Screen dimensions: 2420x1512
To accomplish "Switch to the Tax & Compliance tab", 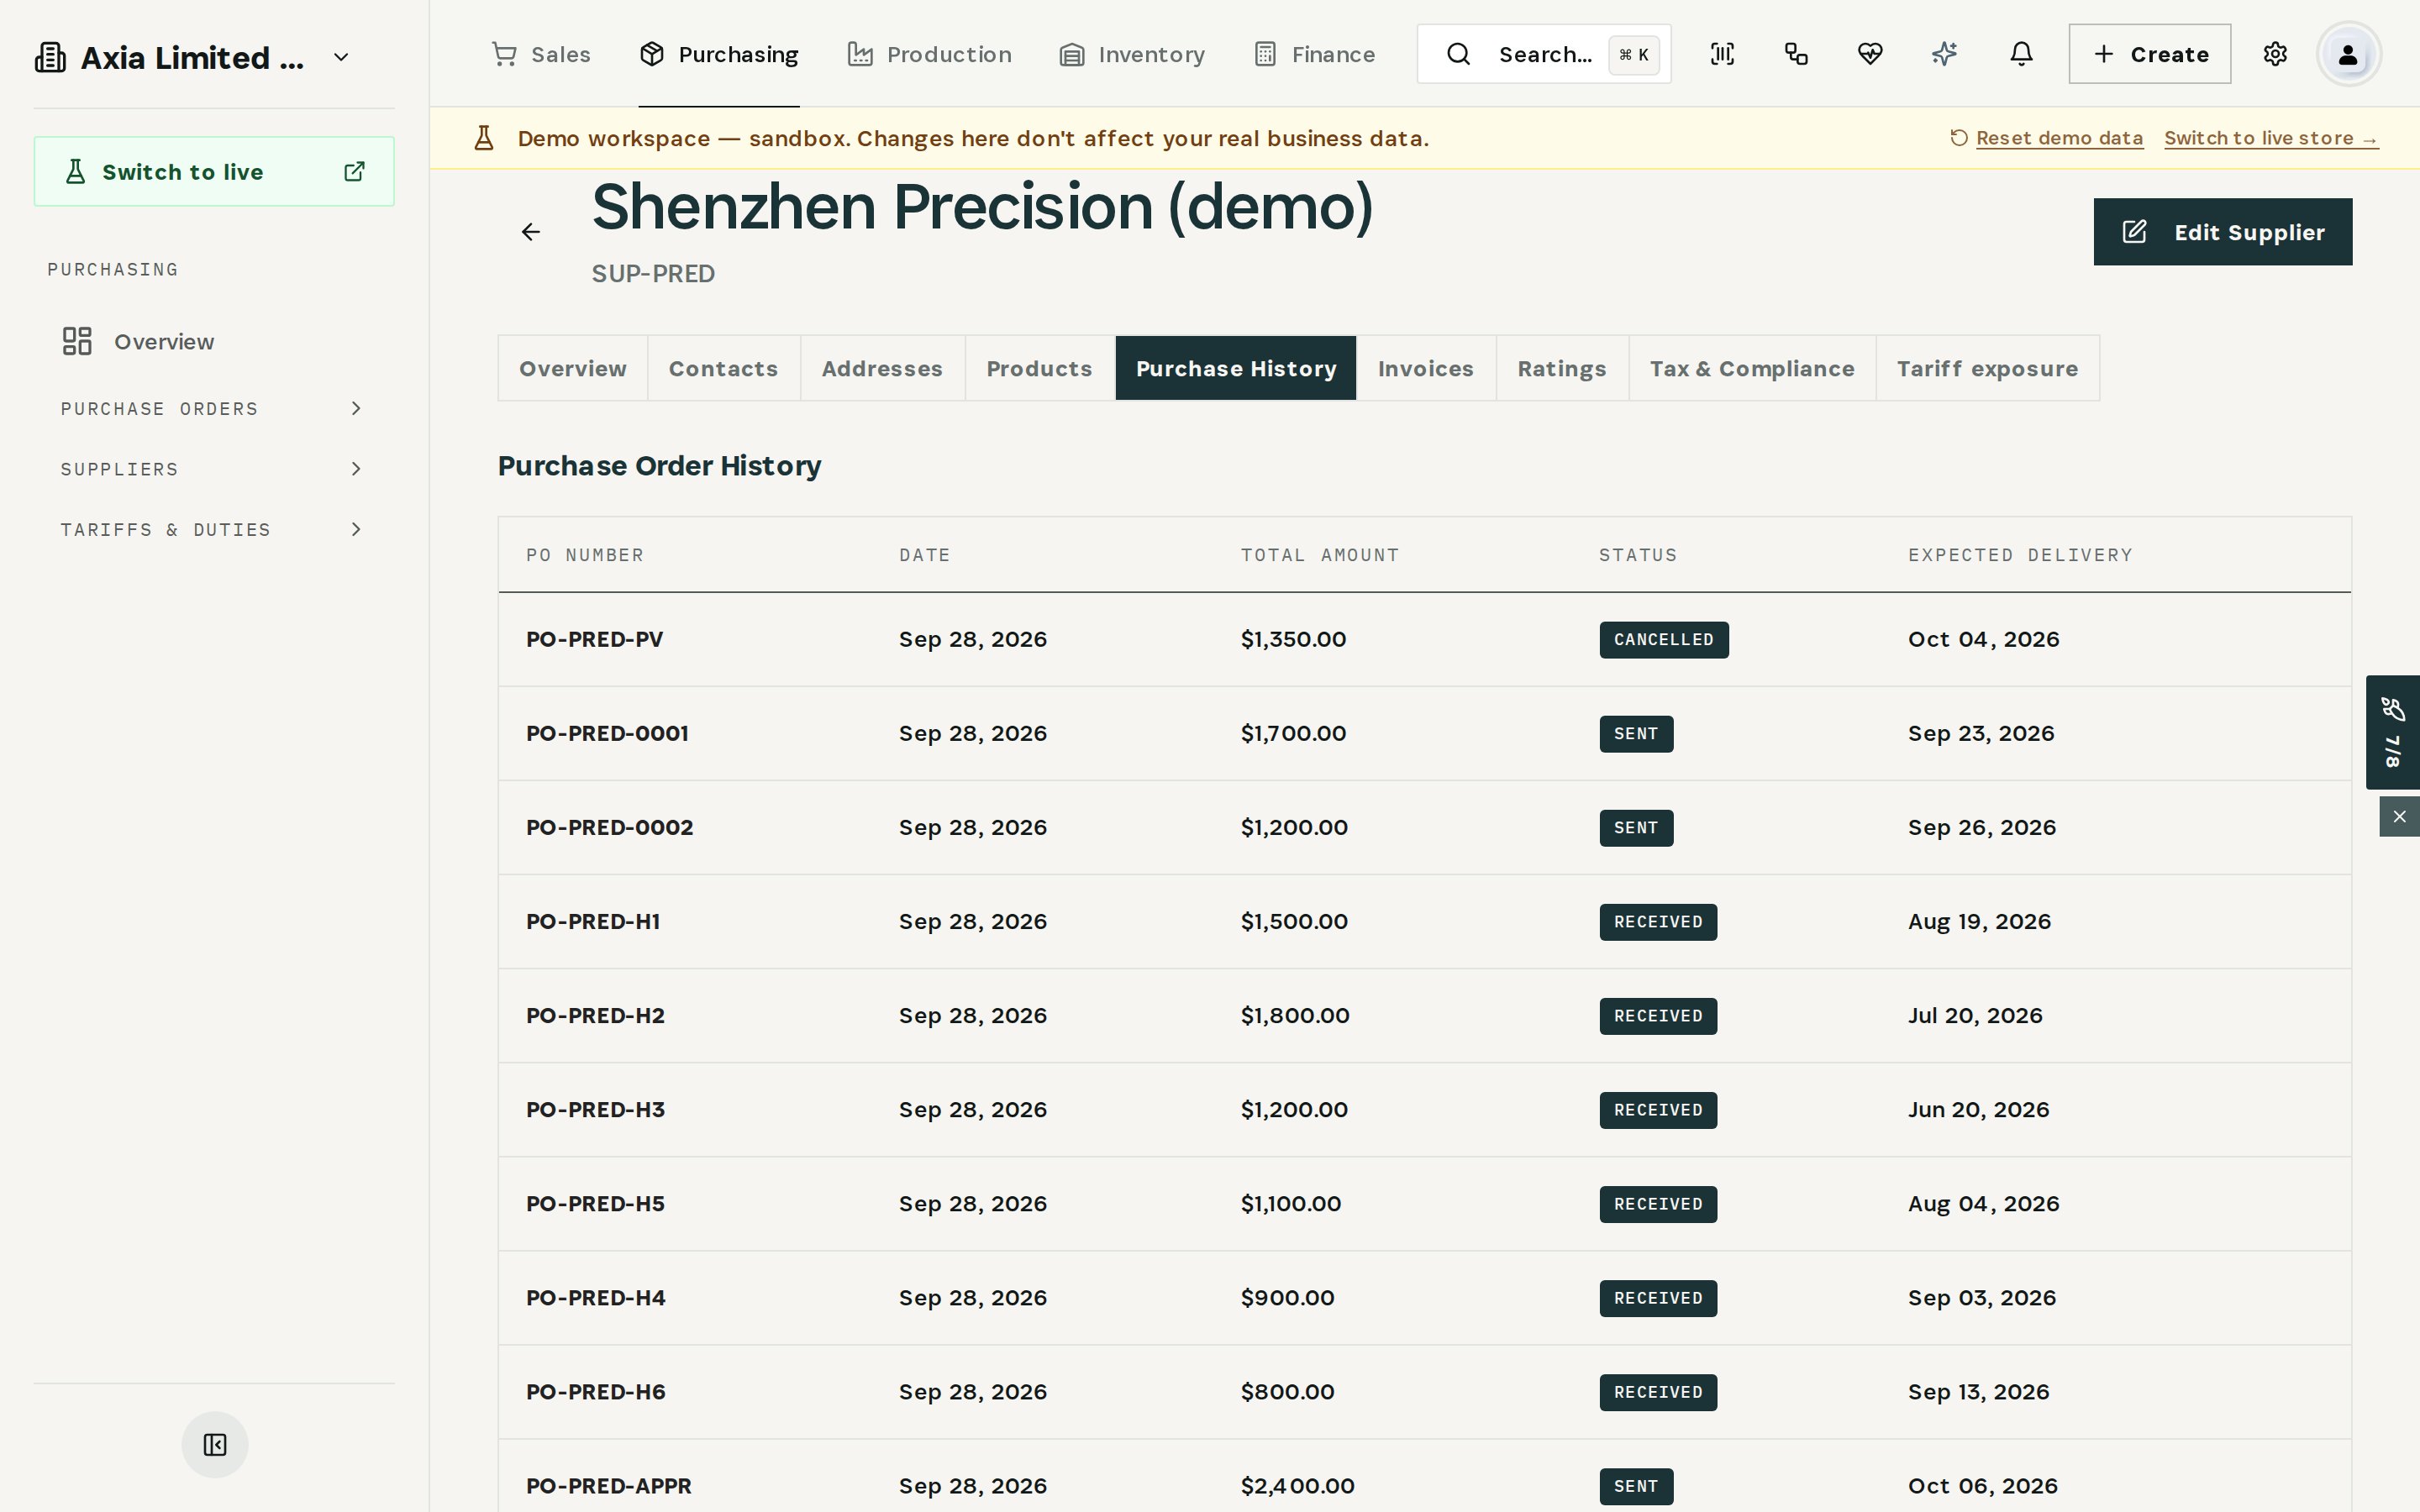I will tap(1752, 368).
